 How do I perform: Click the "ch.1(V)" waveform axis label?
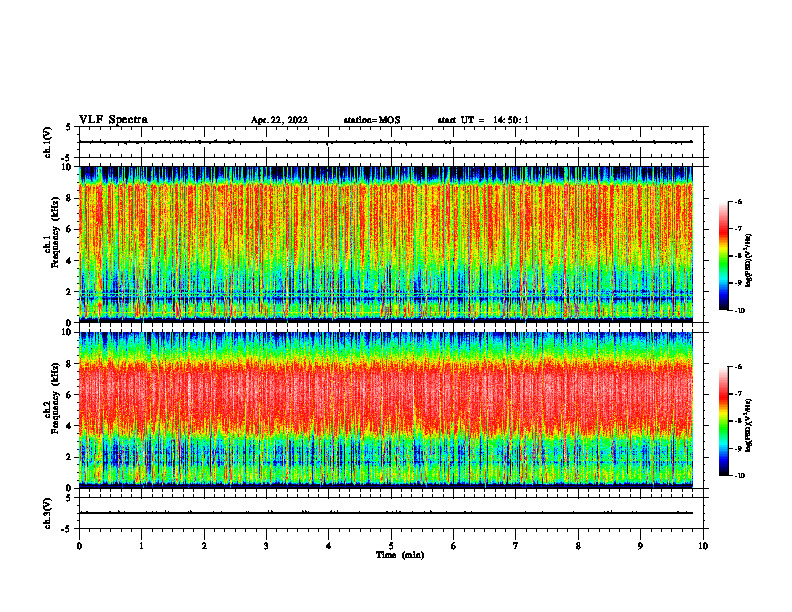point(47,142)
